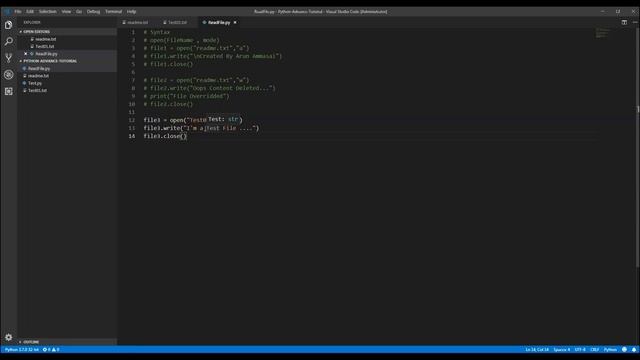640x360 pixels.
Task: Open the Search view in activity bar
Action: click(9, 42)
